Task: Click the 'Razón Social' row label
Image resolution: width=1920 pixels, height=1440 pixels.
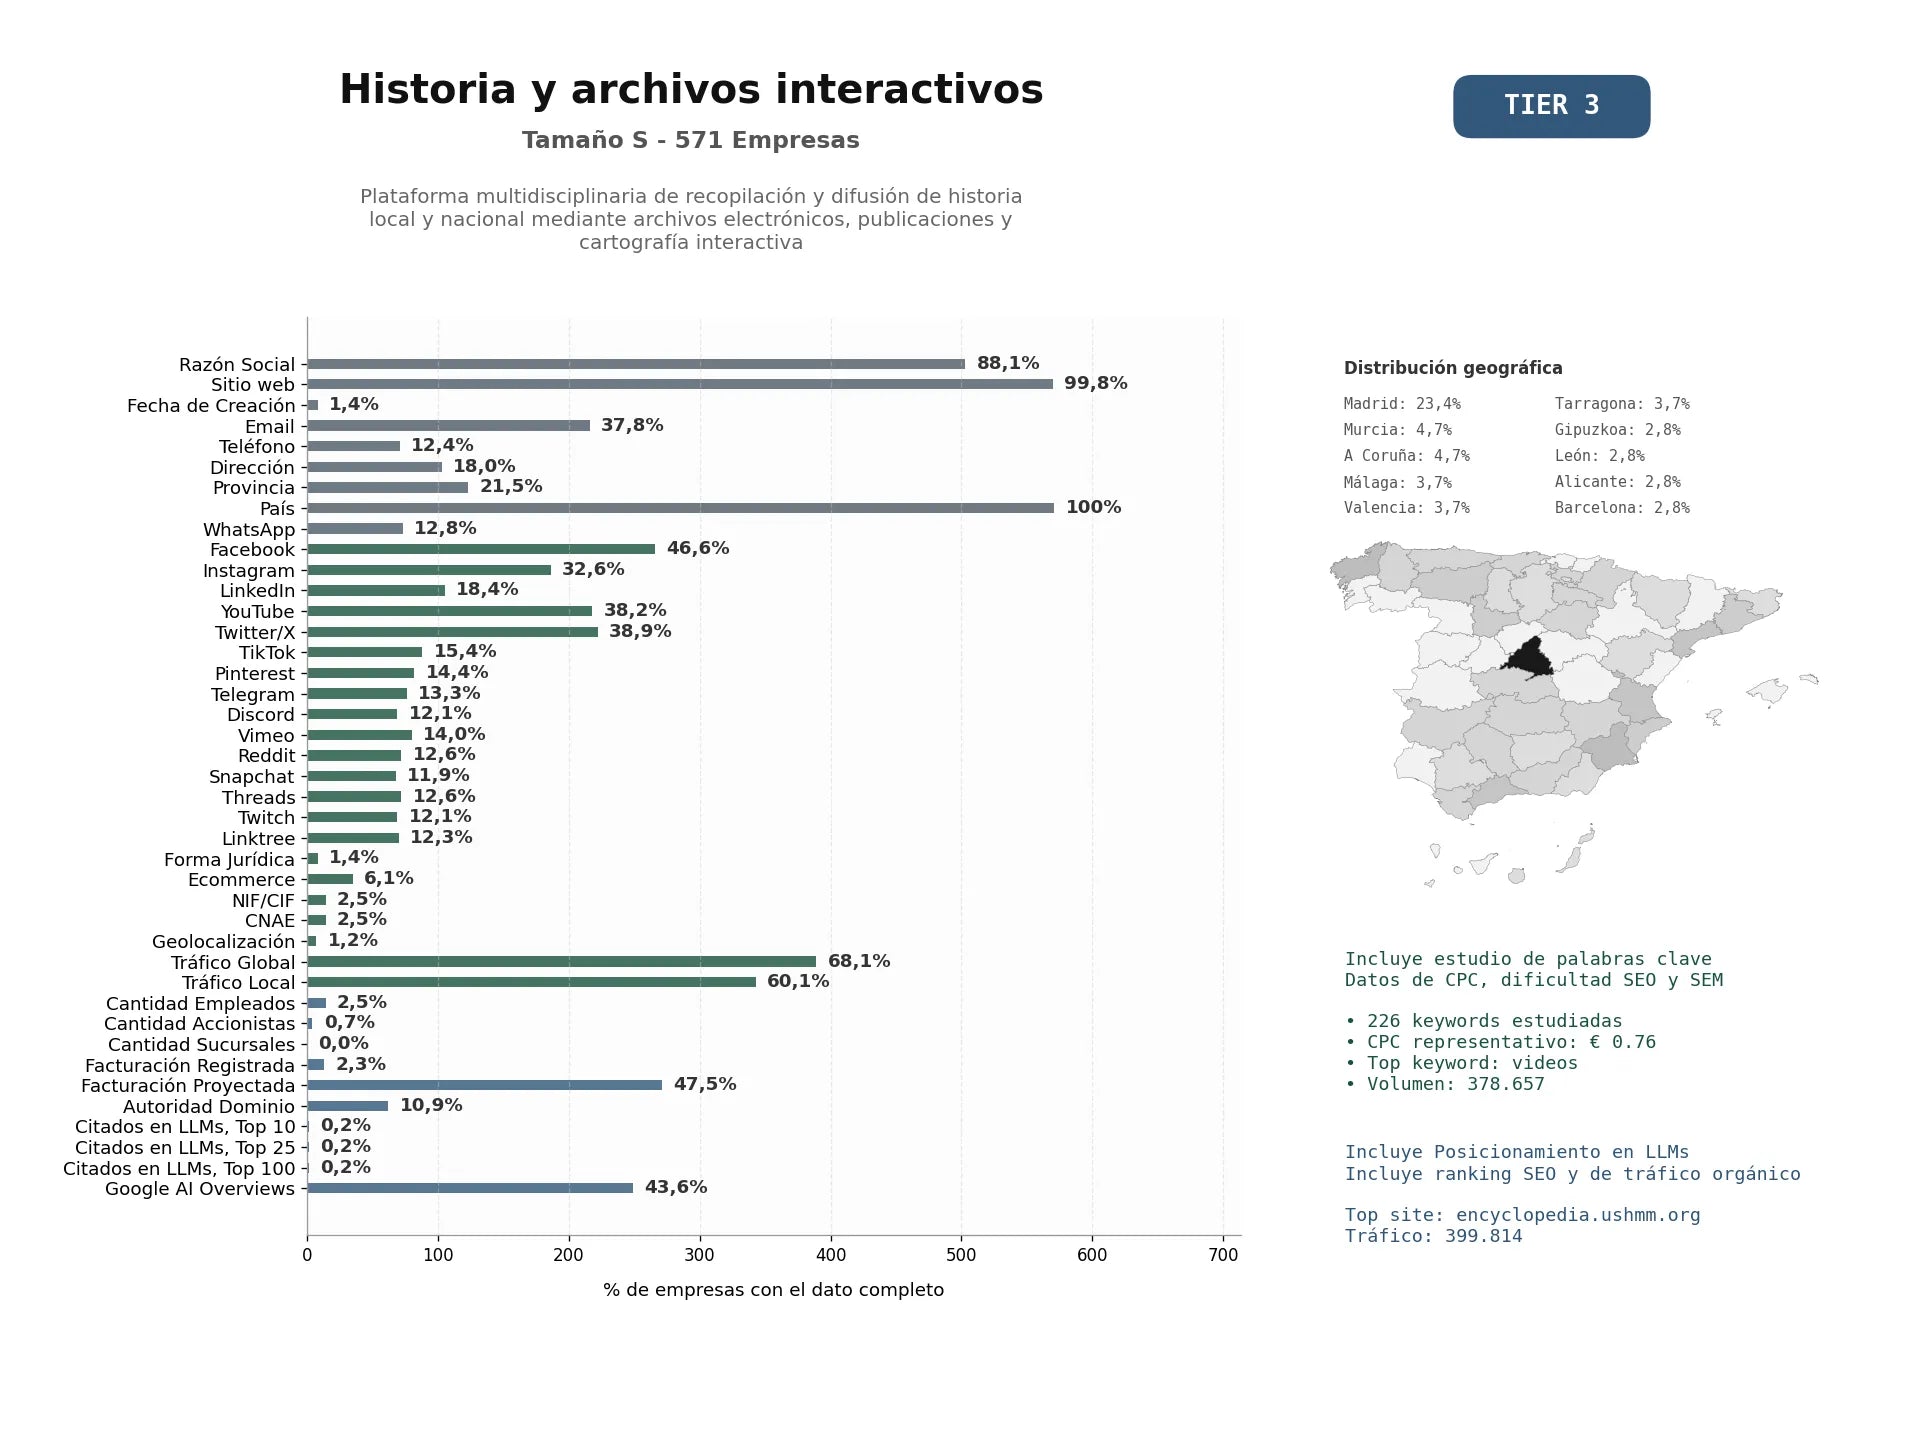Action: pos(237,365)
